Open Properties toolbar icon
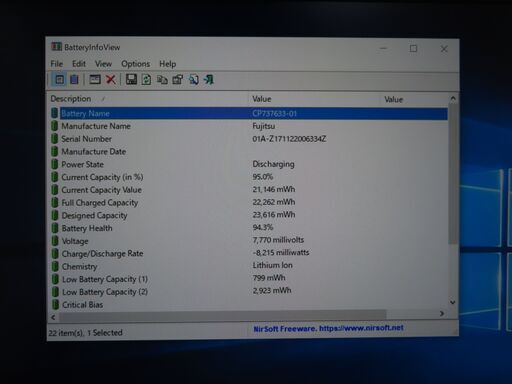This screenshot has width=512, height=384. 177,79
